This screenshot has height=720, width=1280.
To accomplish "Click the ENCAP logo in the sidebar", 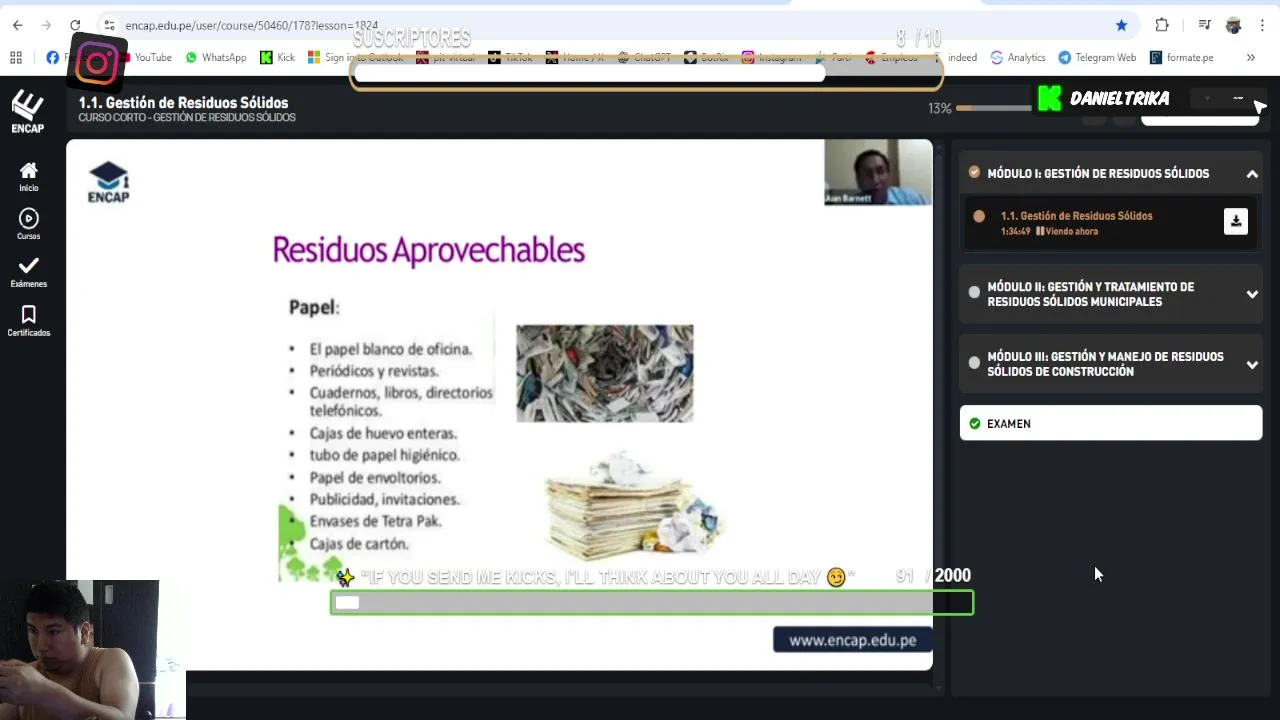I will (x=28, y=112).
